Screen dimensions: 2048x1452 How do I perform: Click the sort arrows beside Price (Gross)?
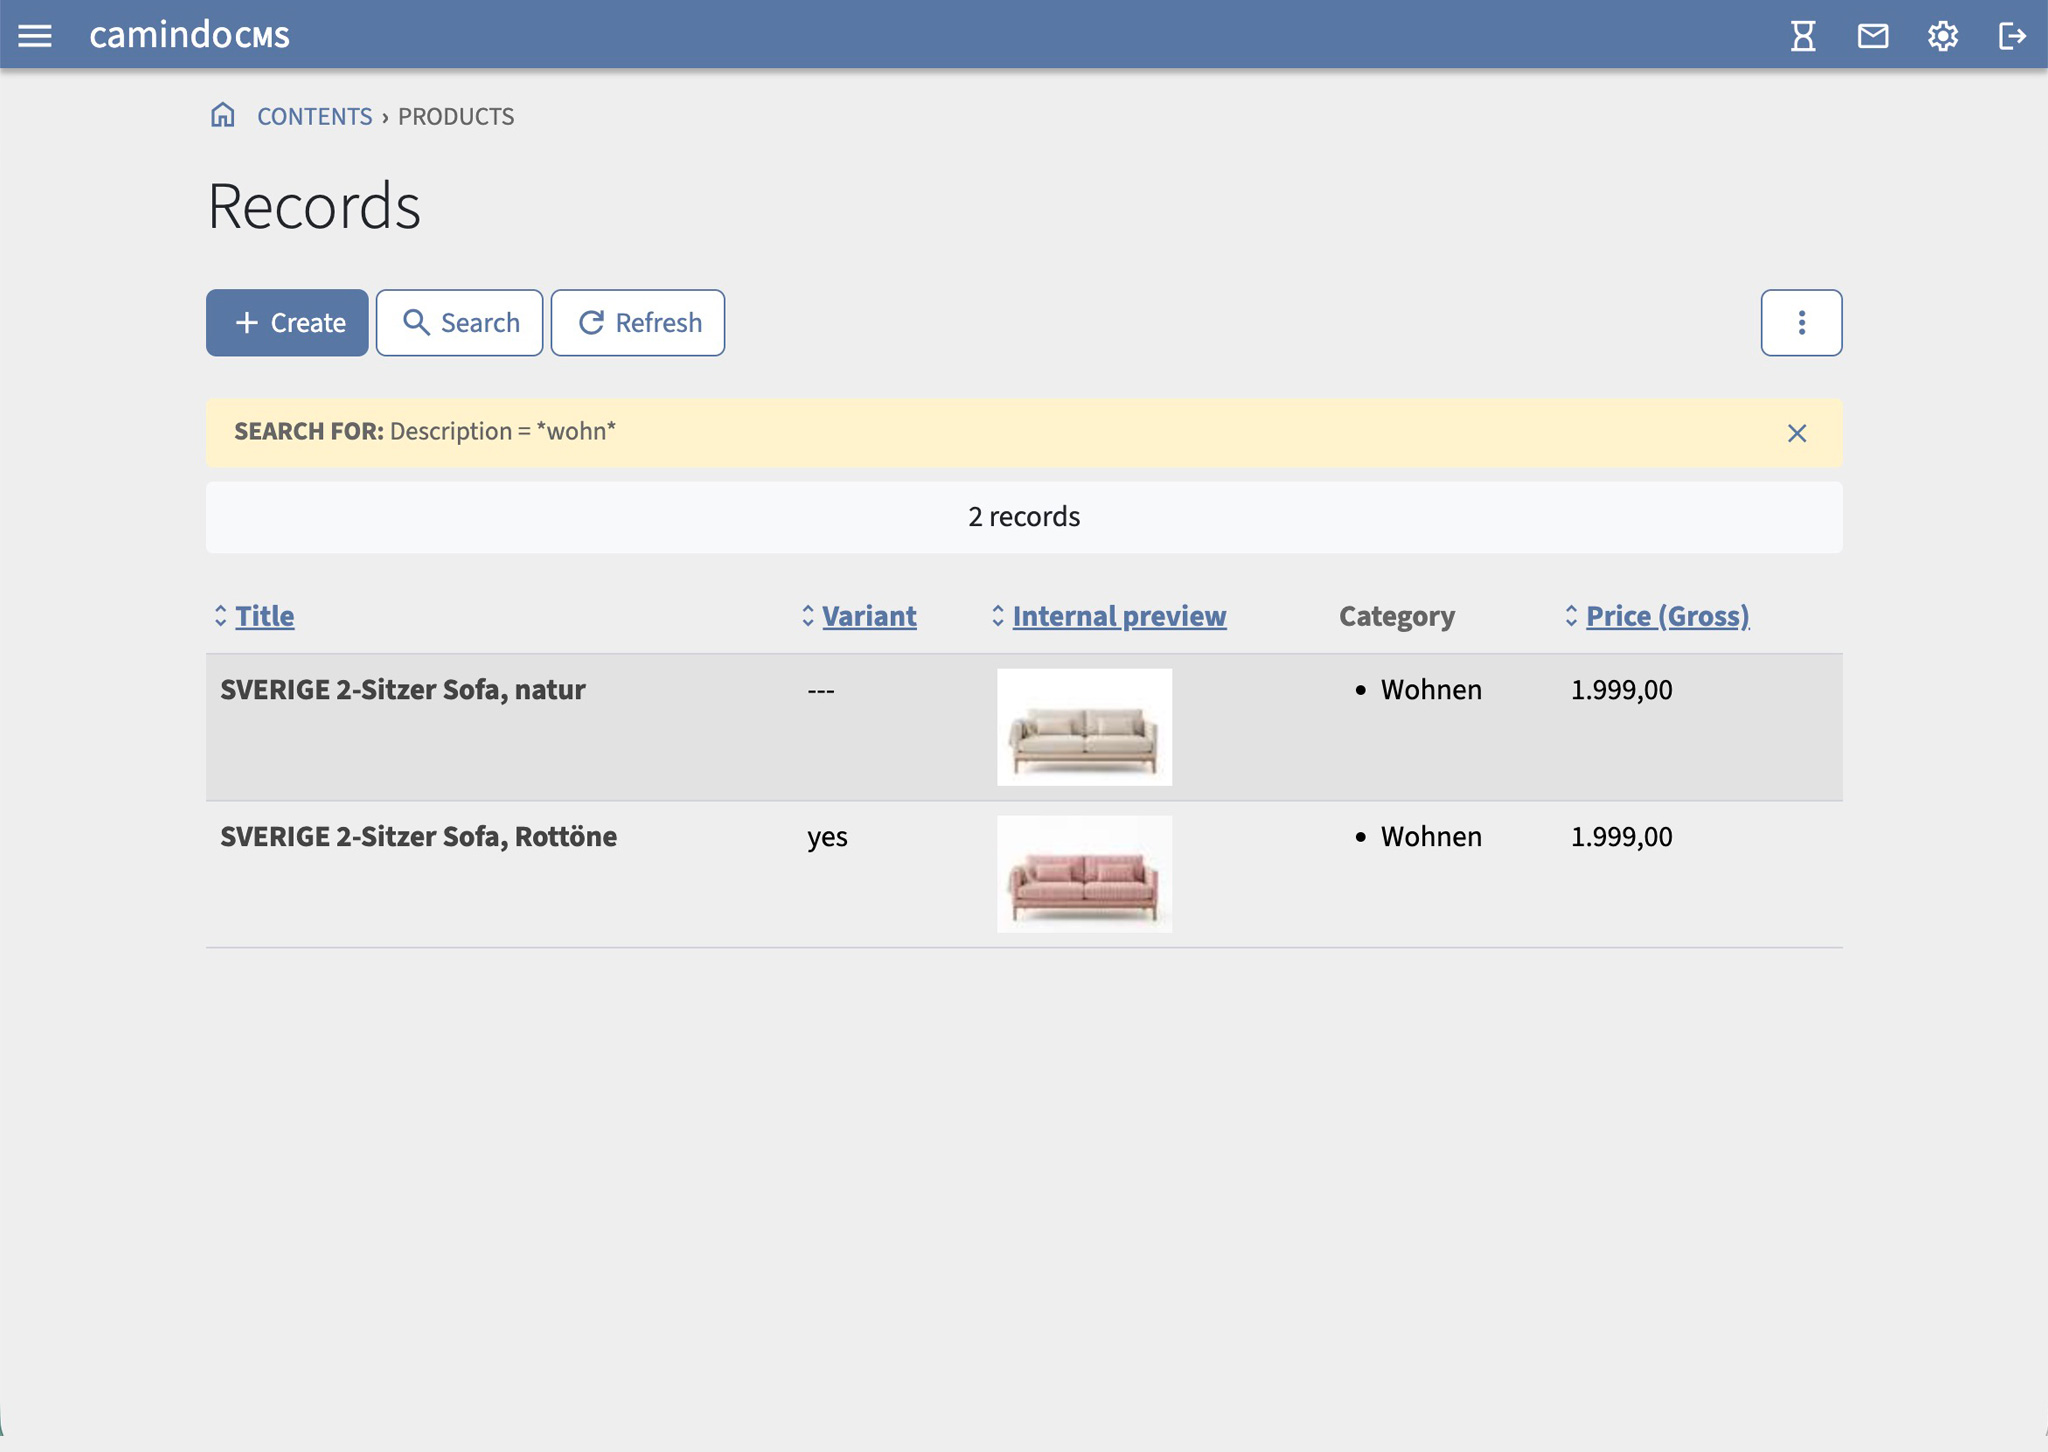pos(1572,616)
